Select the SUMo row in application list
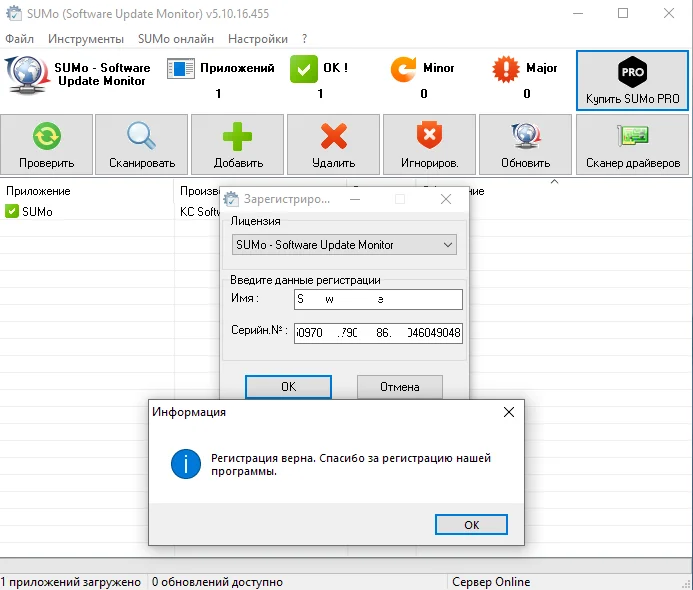Viewport: 693px width, 590px height. coord(110,212)
